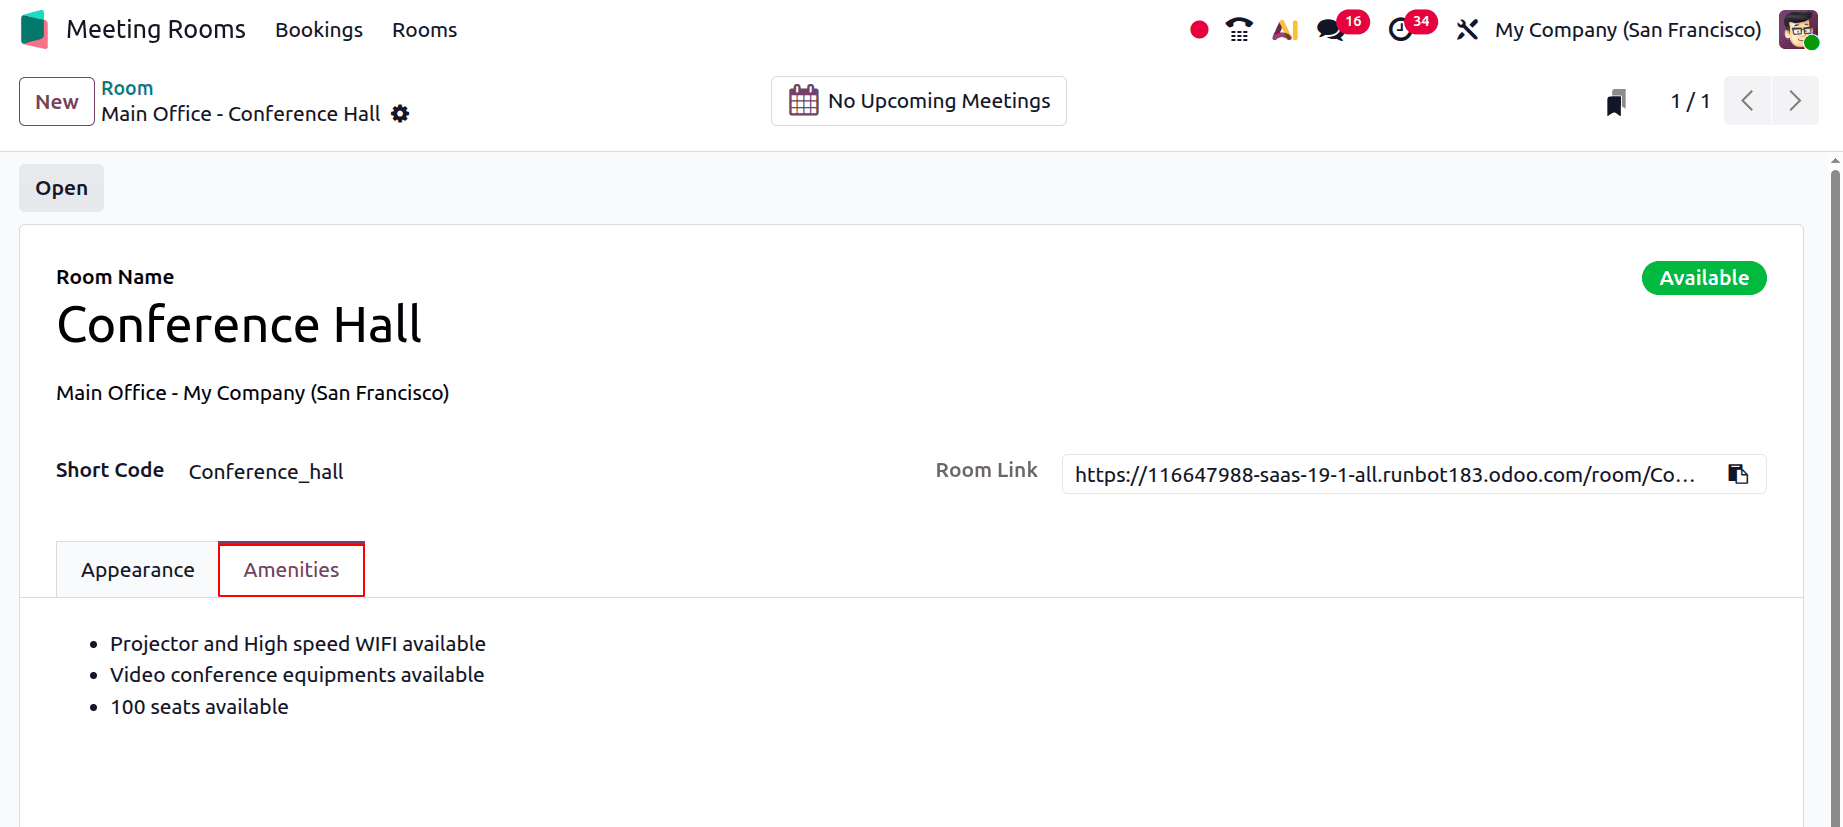1843x827 pixels.
Task: Click the Odoo Meeting Rooms app logo
Action: (34, 29)
